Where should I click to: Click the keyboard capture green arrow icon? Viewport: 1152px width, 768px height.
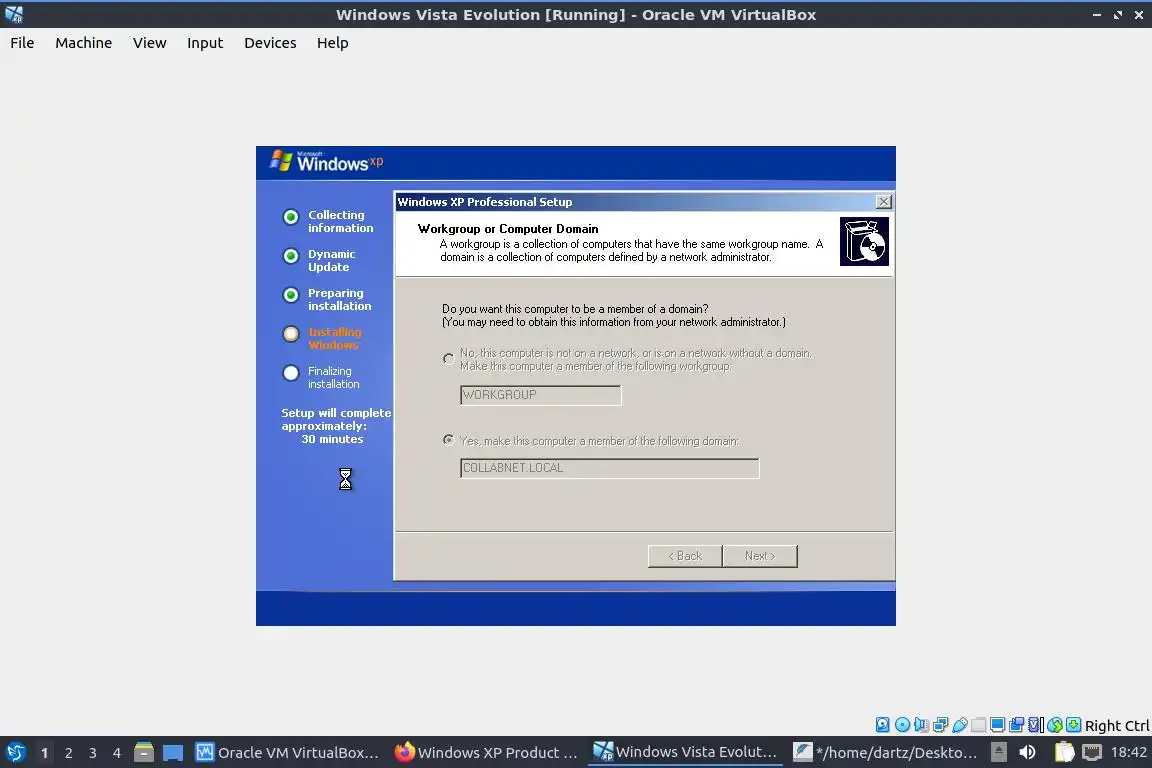[x=1074, y=725]
